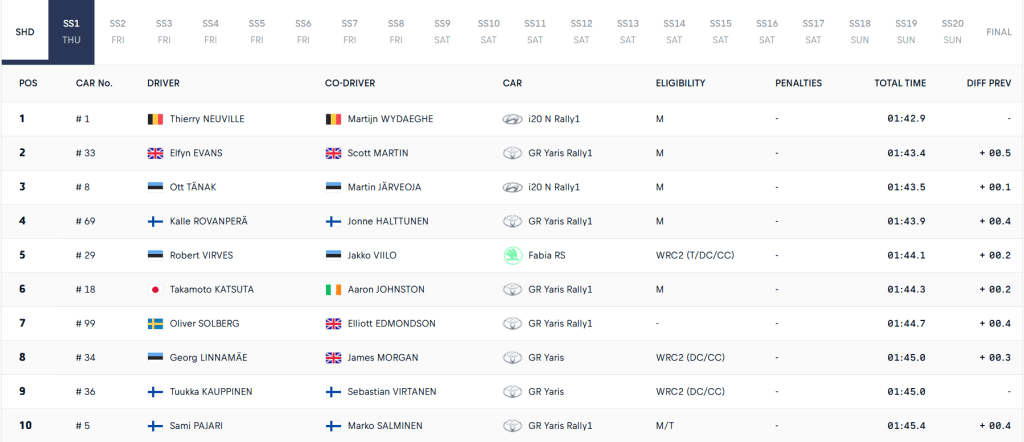Click driver name Kalle Rovanperä

coord(209,221)
